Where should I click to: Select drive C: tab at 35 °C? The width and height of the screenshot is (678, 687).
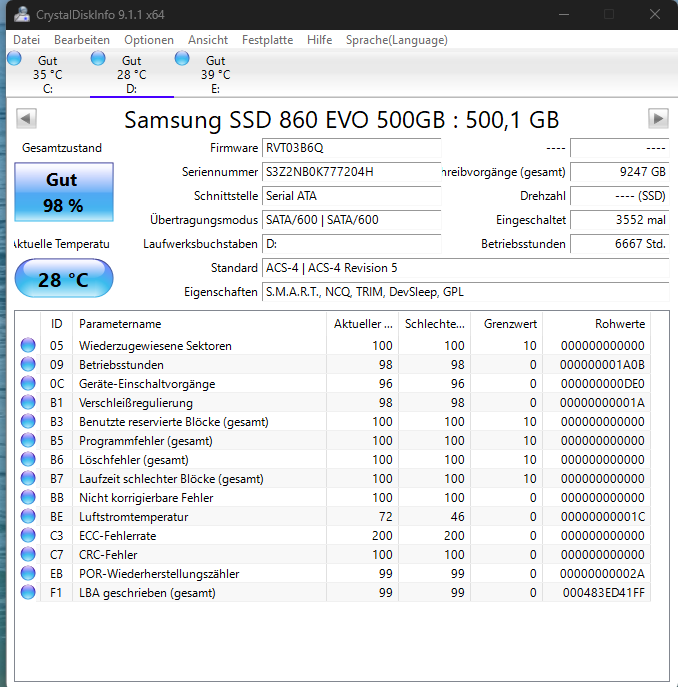[48, 74]
